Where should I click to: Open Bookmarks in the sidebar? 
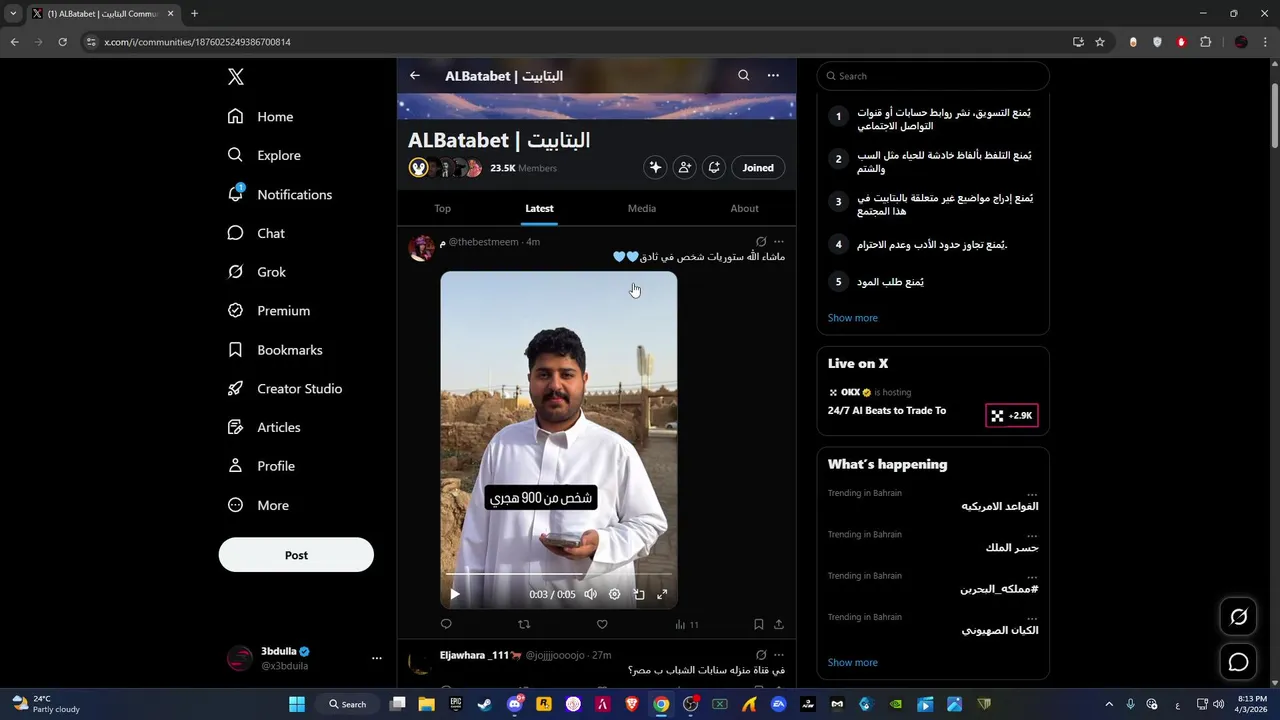pyautogui.click(x=275, y=350)
